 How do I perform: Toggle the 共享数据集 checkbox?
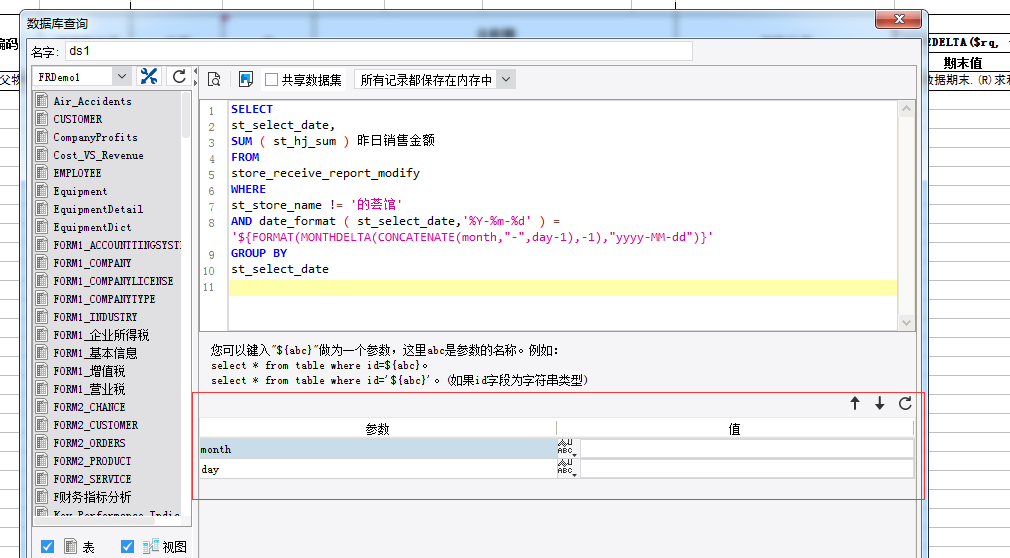[x=271, y=79]
